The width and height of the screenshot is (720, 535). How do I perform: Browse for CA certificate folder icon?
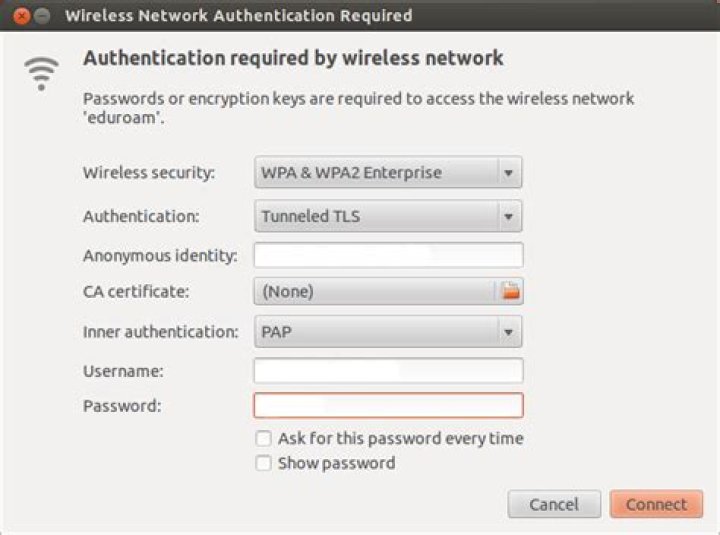511,291
